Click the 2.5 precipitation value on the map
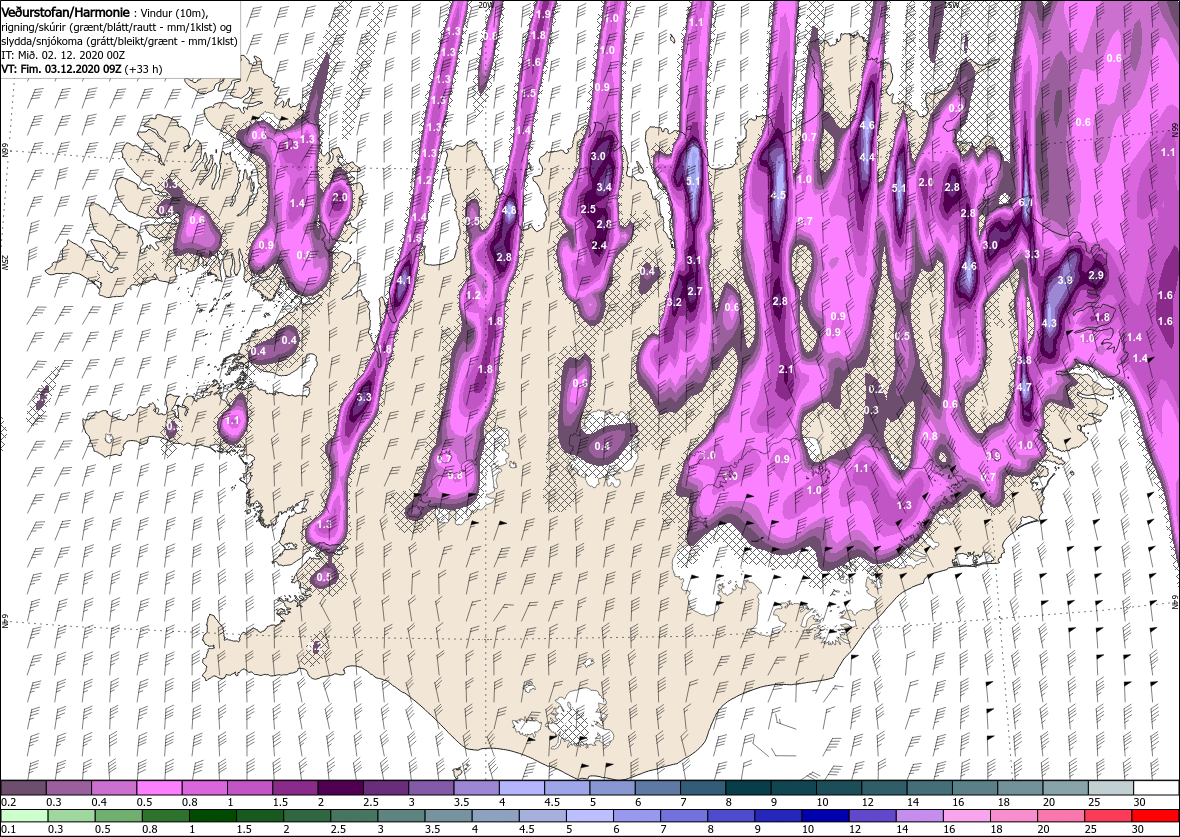1180x837 pixels. coord(588,208)
